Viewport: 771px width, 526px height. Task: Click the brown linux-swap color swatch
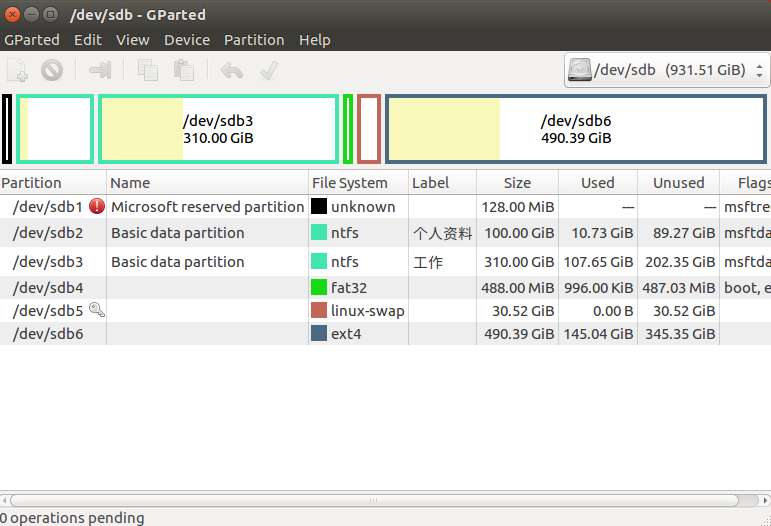pyautogui.click(x=319, y=310)
